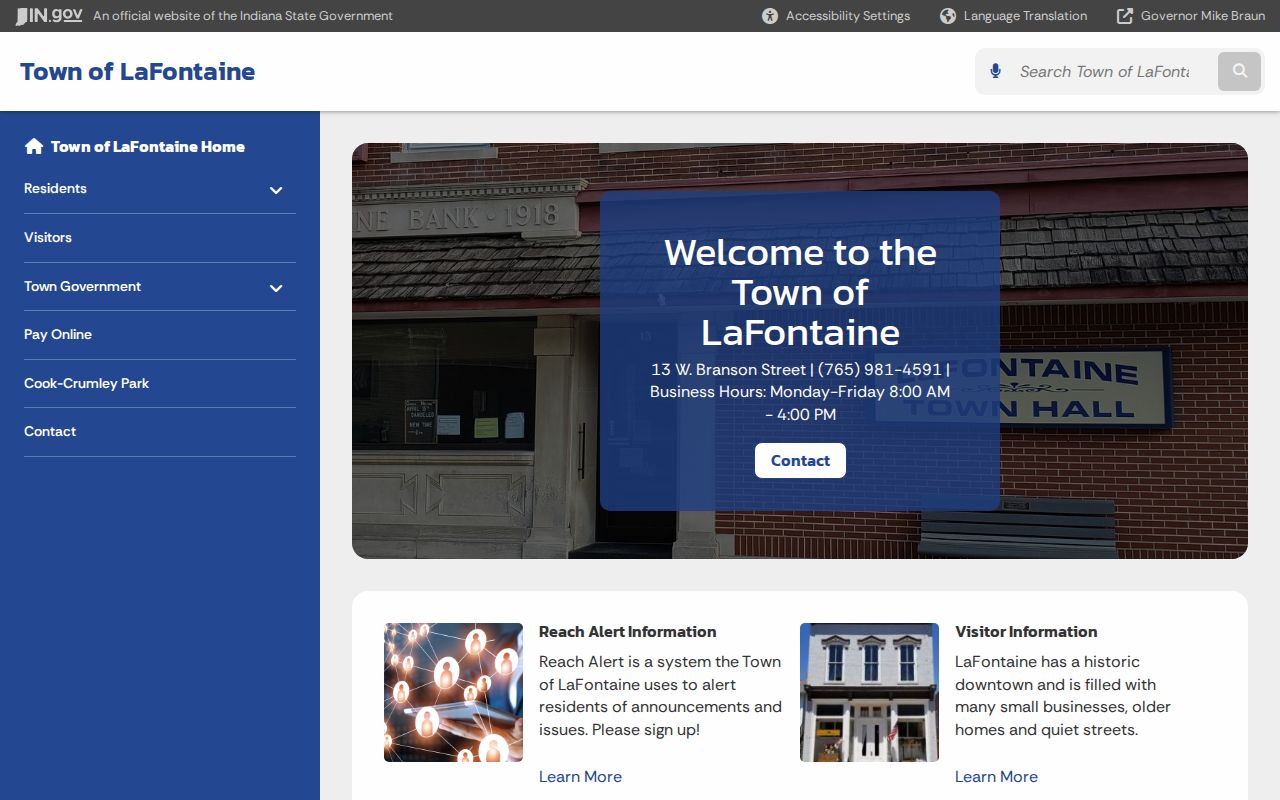Click the Governor external link icon
The height and width of the screenshot is (800, 1280).
(x=1125, y=16)
